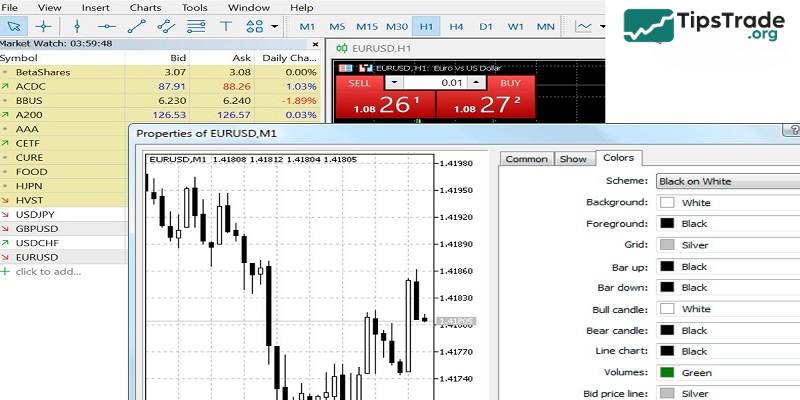
Task: Click the line chart type icon
Action: (584, 26)
